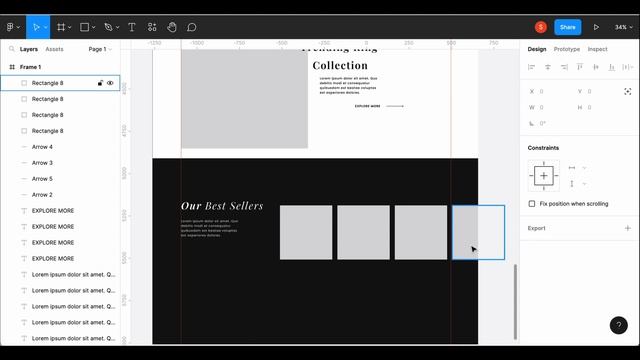Open Frame tool options dropdown arrow
This screenshot has height=360, width=640.
coord(70,27)
